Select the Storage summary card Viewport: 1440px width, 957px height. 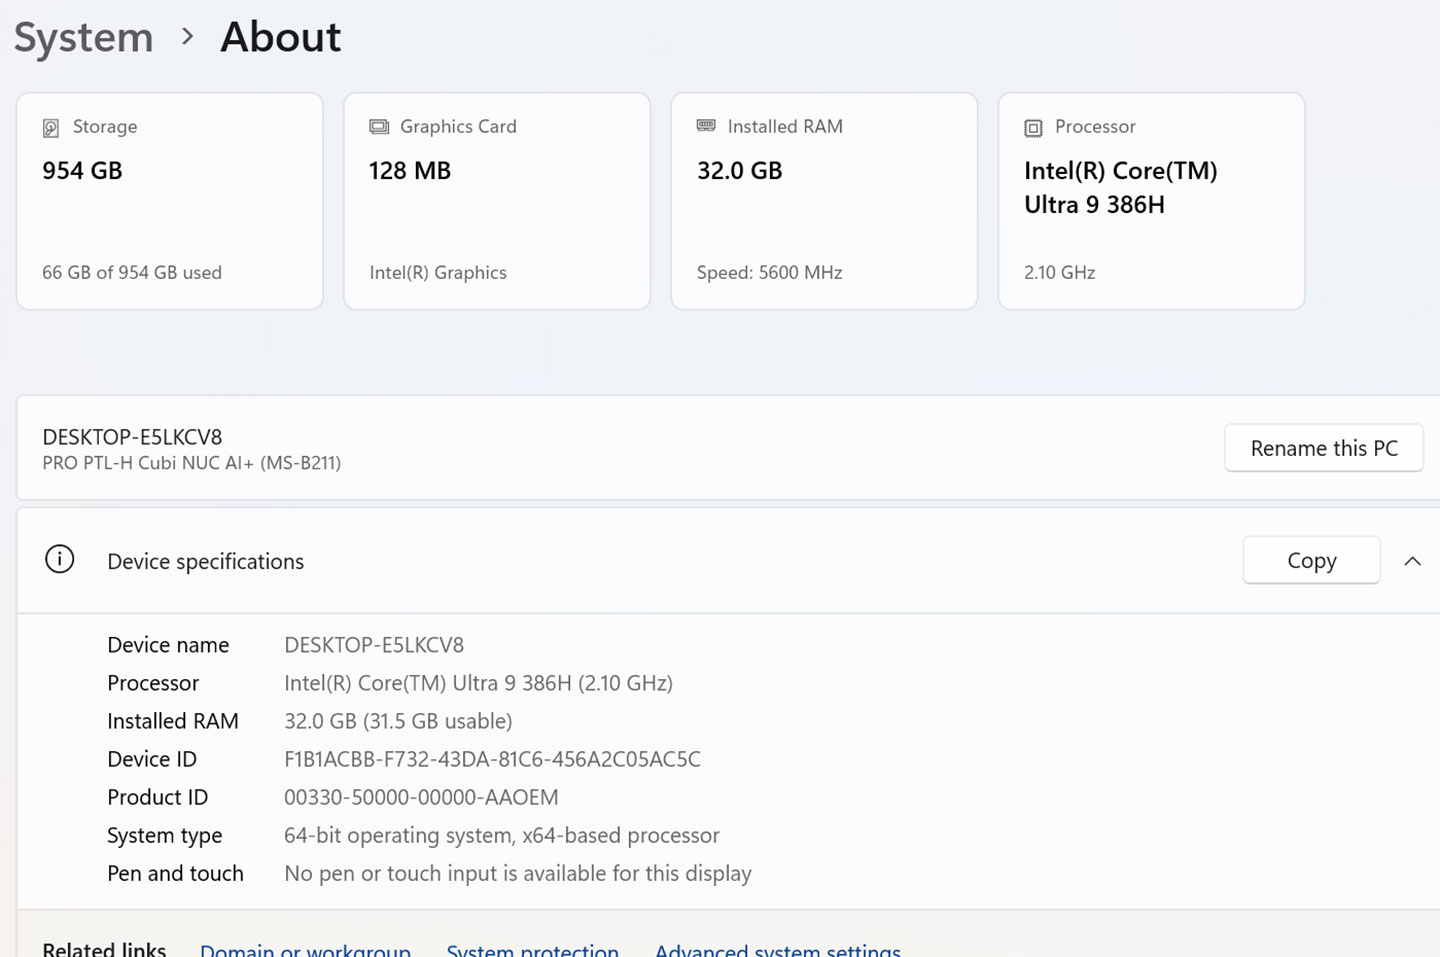169,200
